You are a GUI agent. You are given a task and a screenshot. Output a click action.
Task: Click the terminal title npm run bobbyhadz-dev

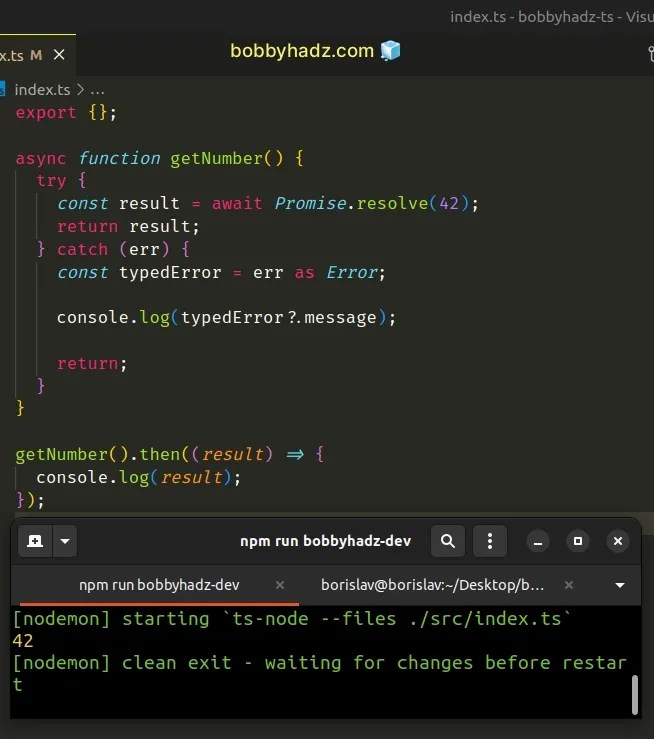[x=326, y=541]
